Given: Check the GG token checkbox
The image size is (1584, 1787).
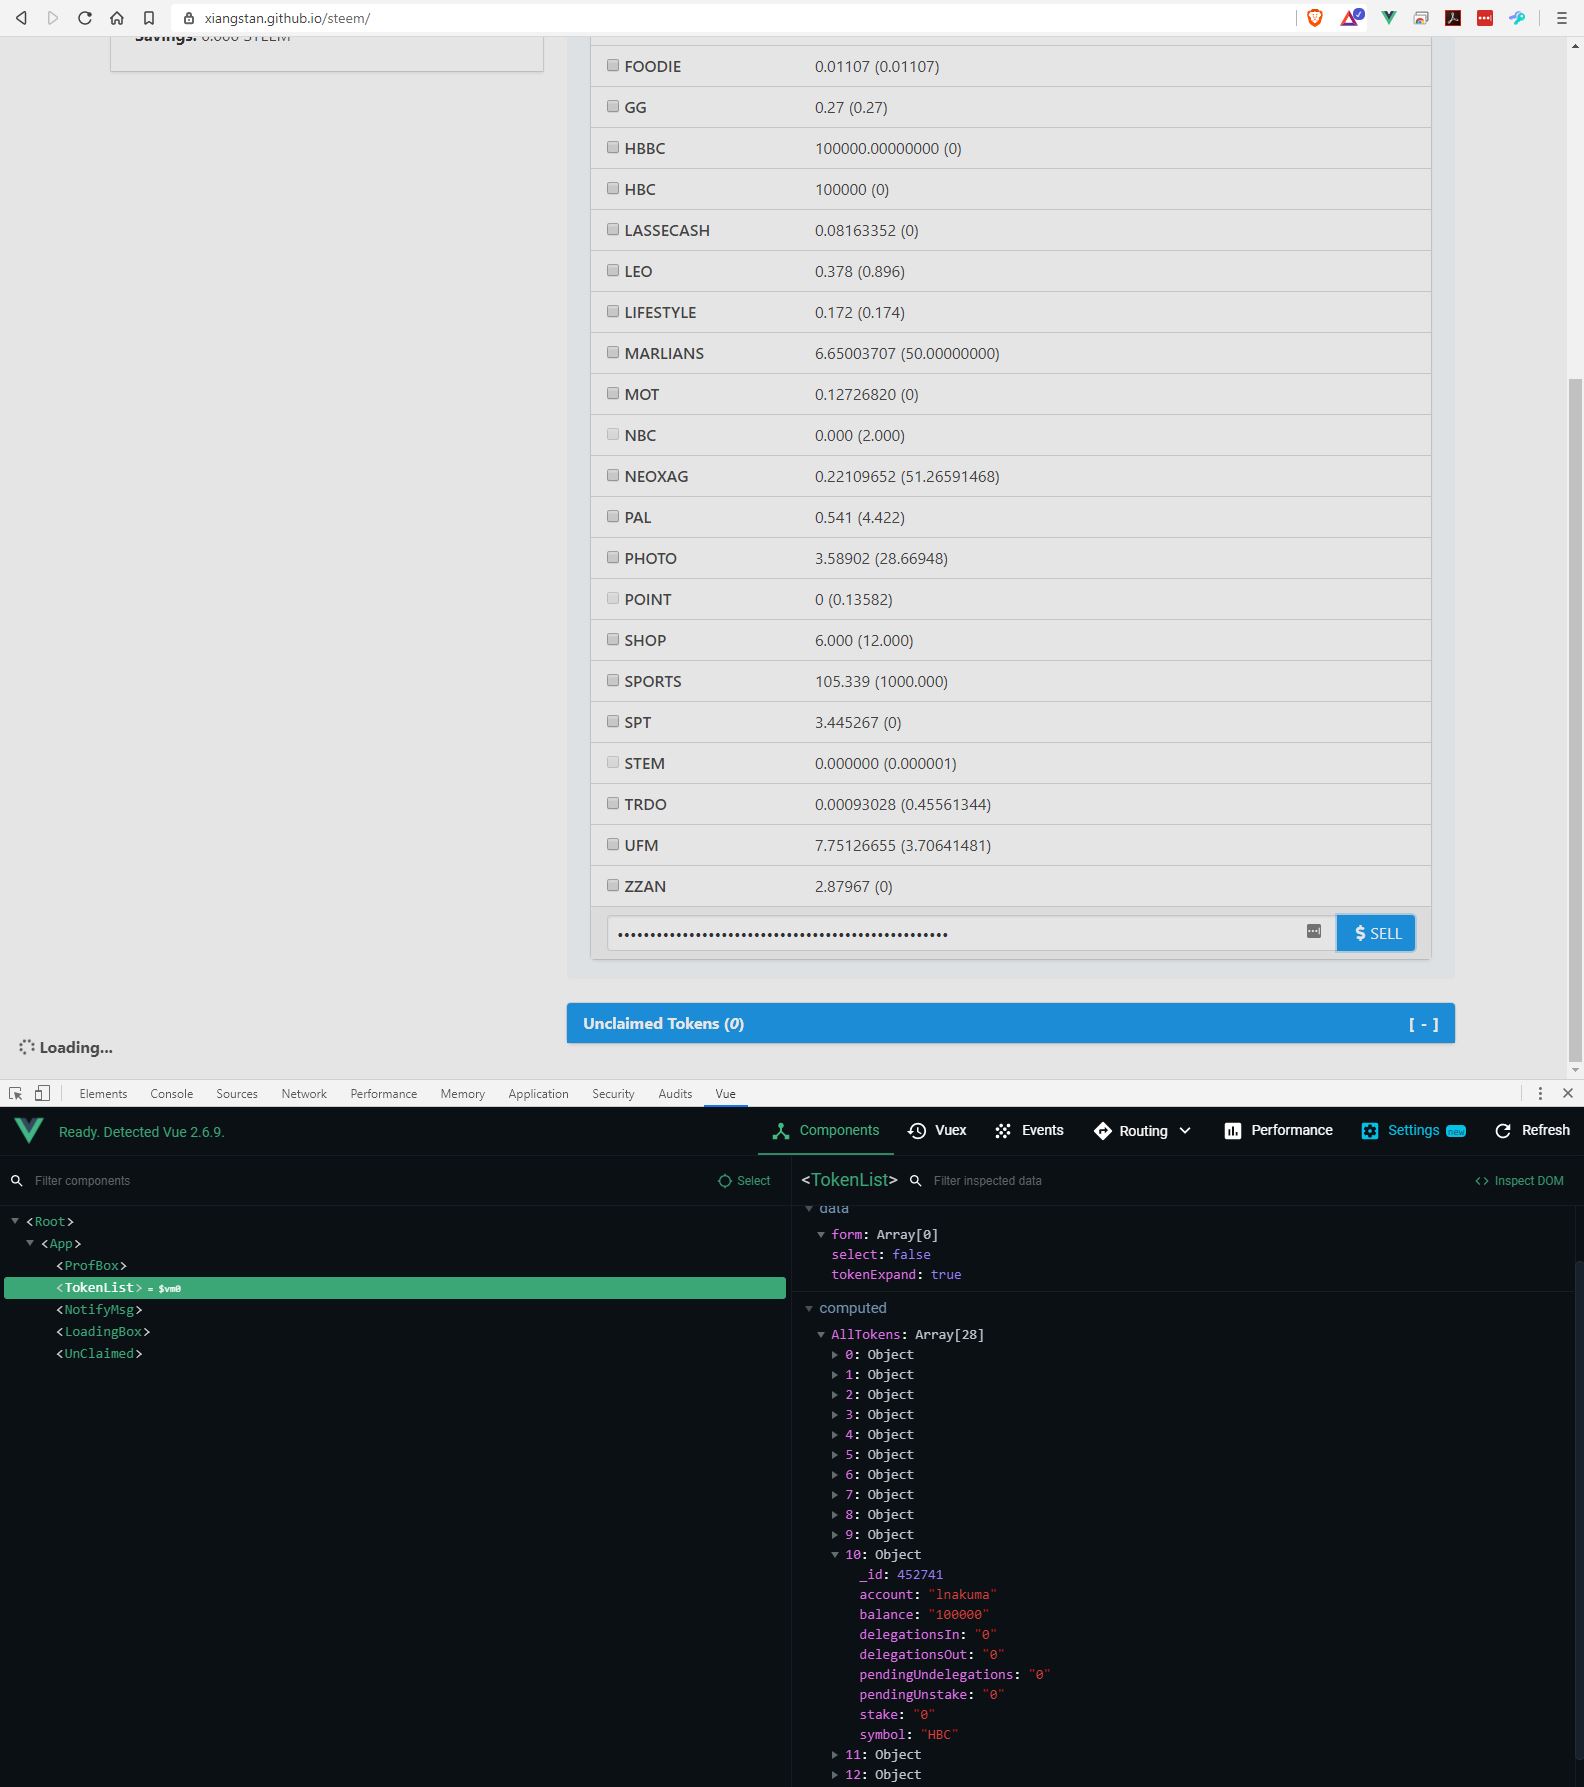Looking at the screenshot, I should click(613, 106).
